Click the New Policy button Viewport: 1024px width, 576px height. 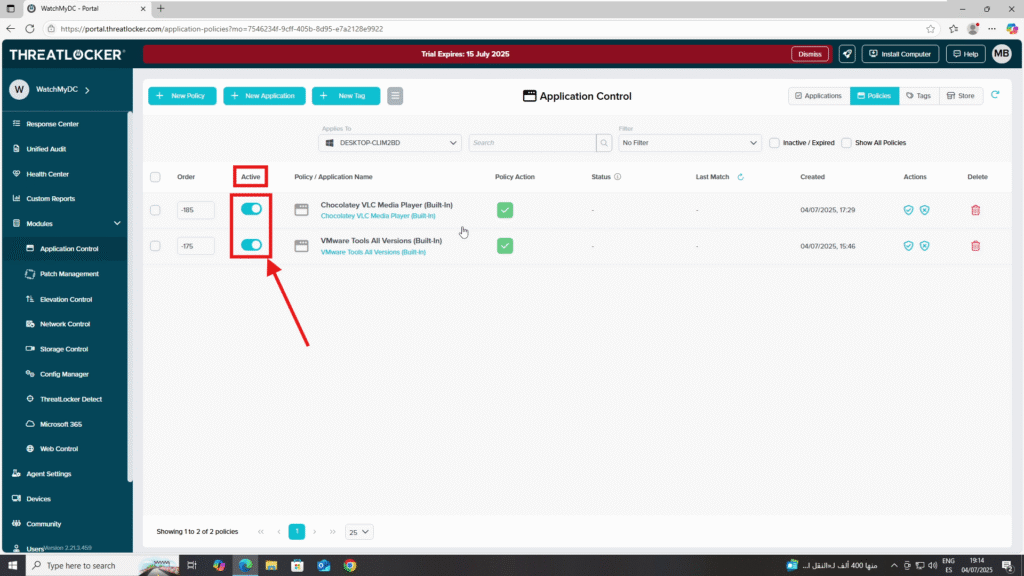pyautogui.click(x=182, y=96)
